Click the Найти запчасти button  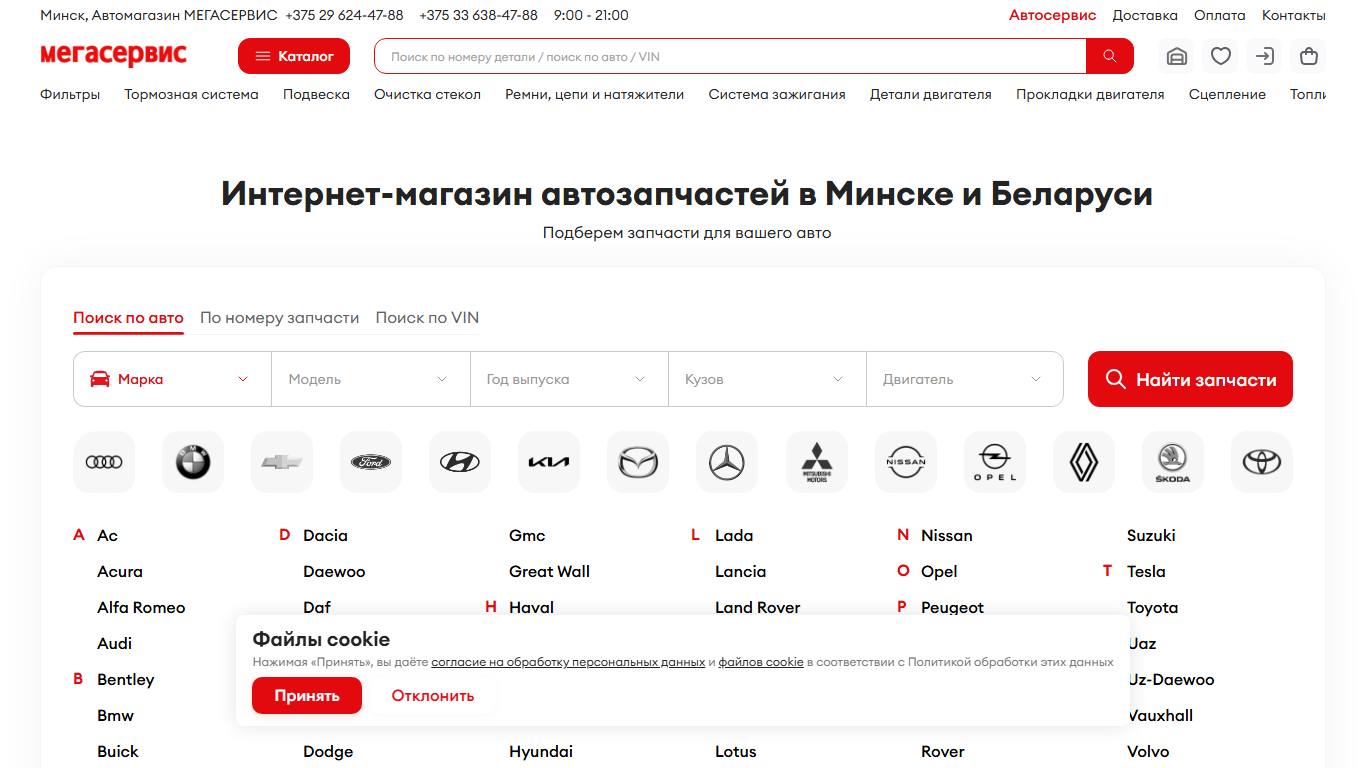(1190, 379)
